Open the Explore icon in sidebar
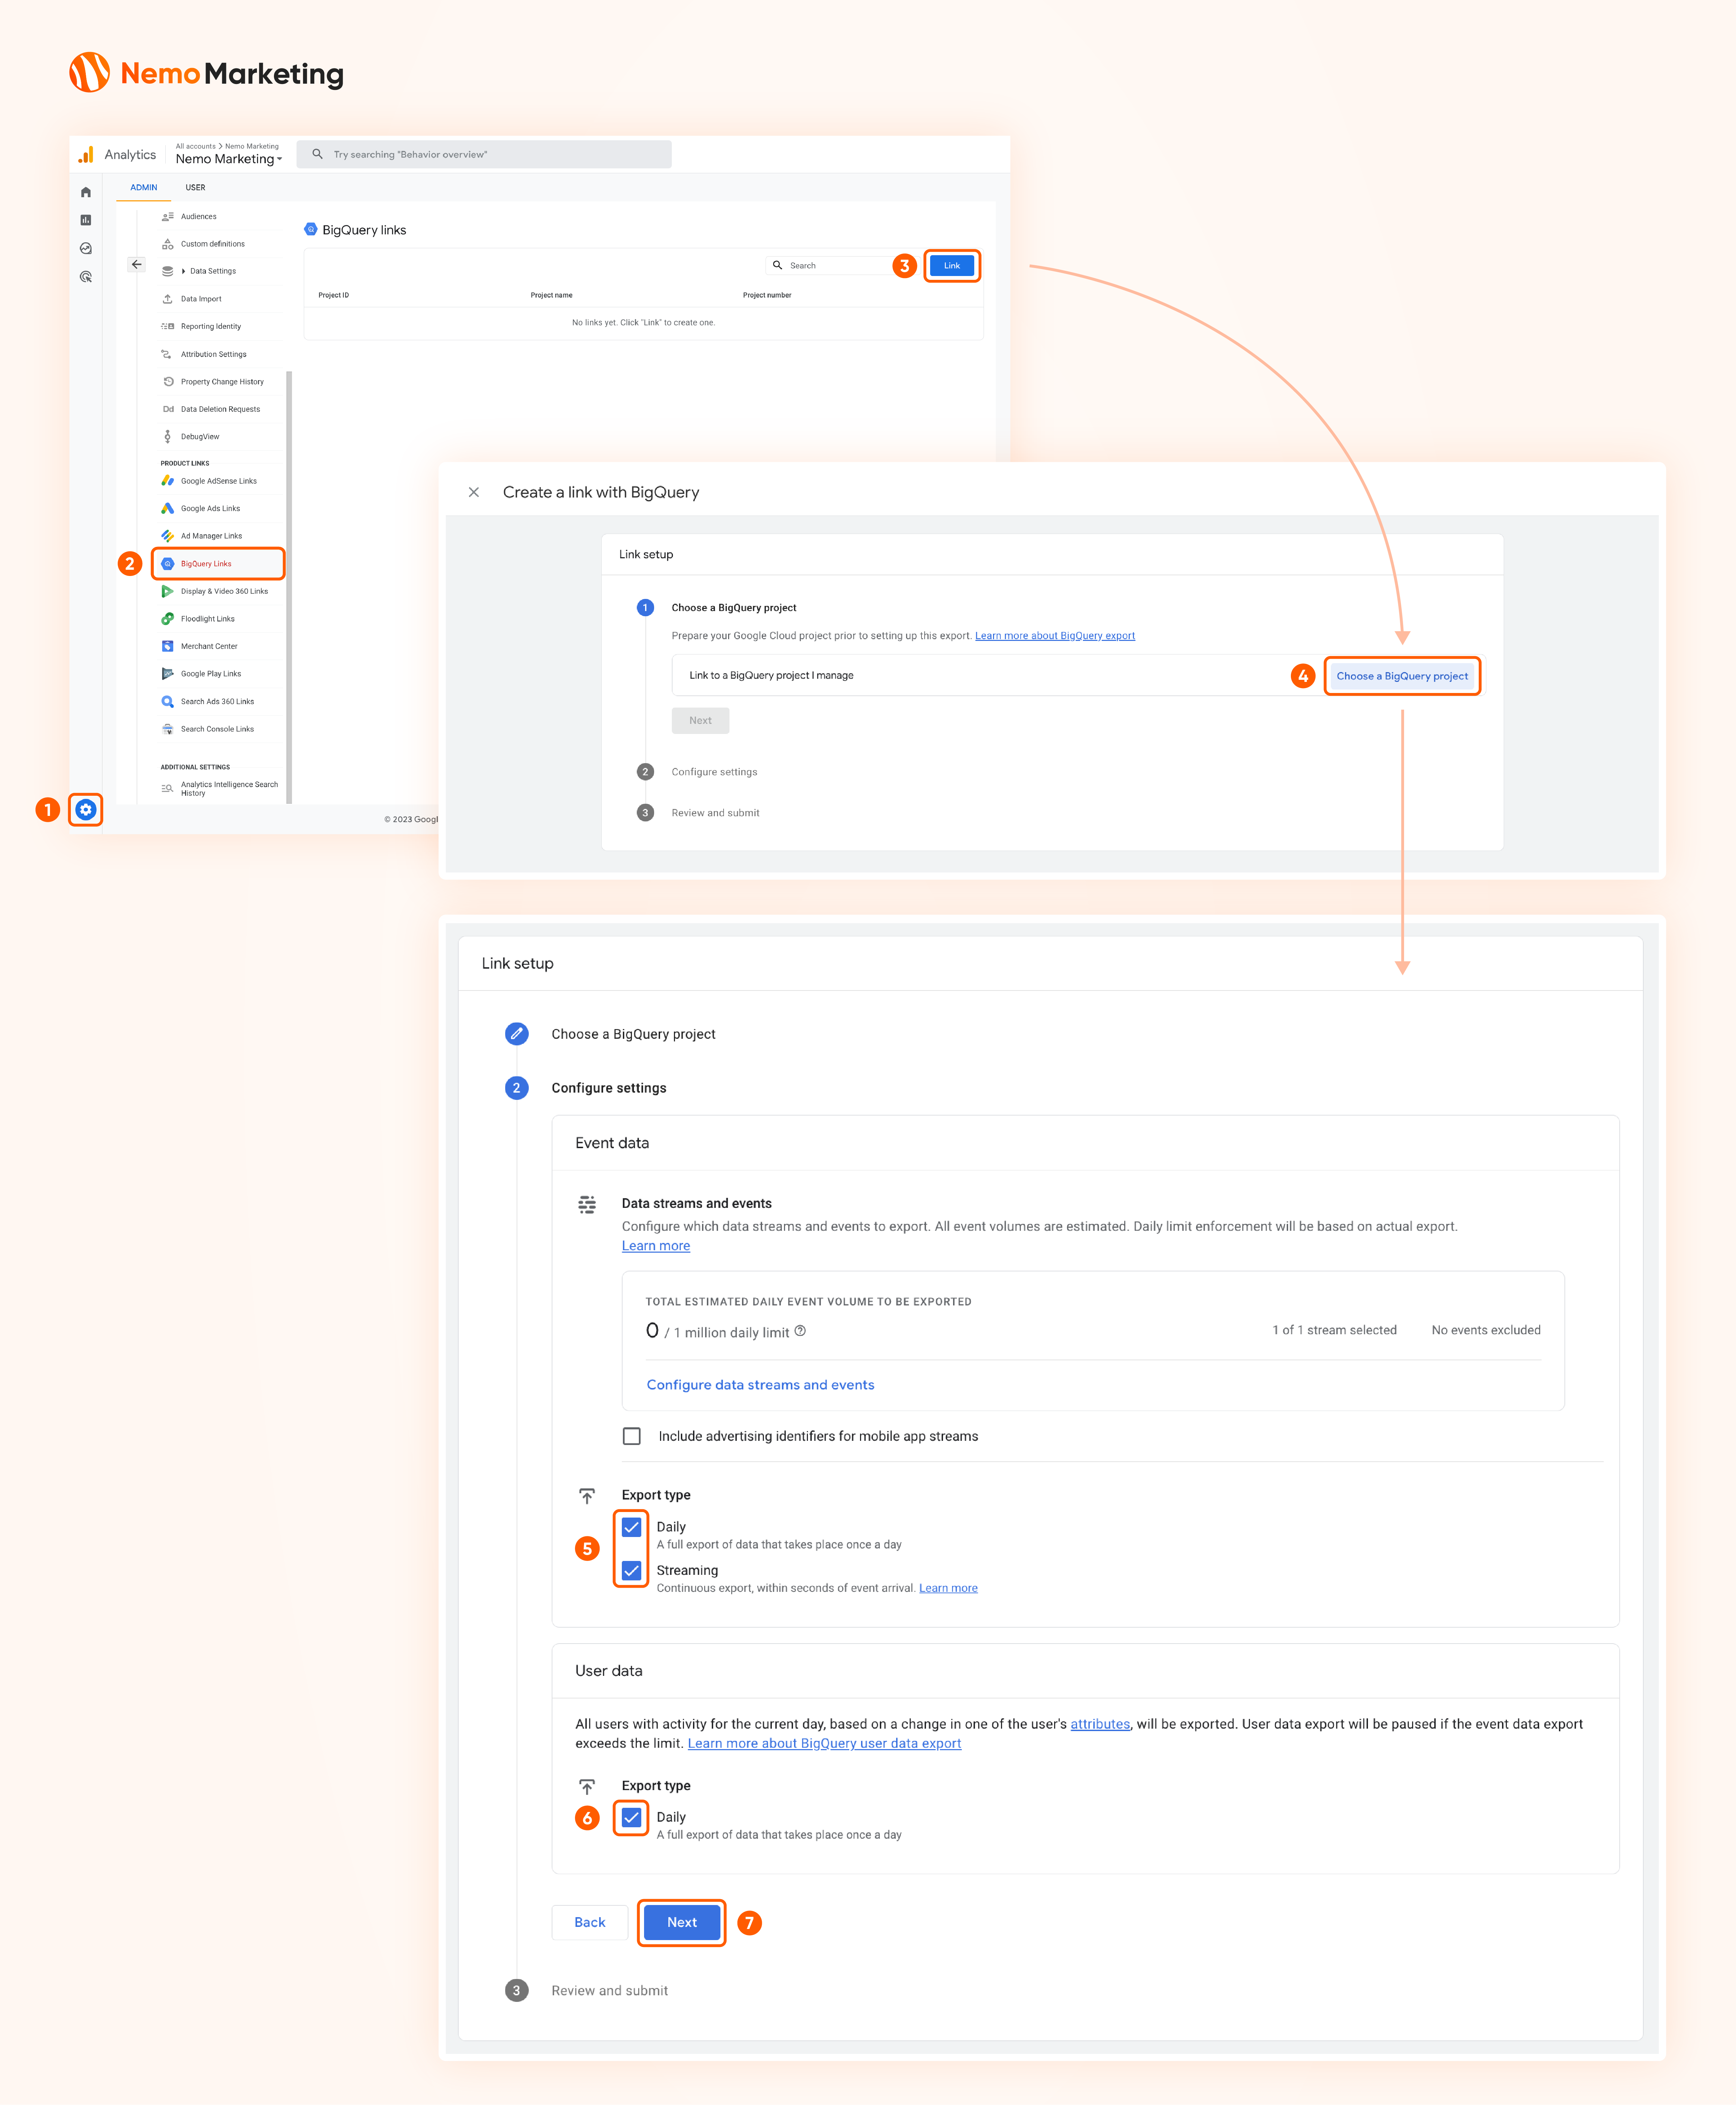This screenshot has height=2105, width=1736. [86, 248]
